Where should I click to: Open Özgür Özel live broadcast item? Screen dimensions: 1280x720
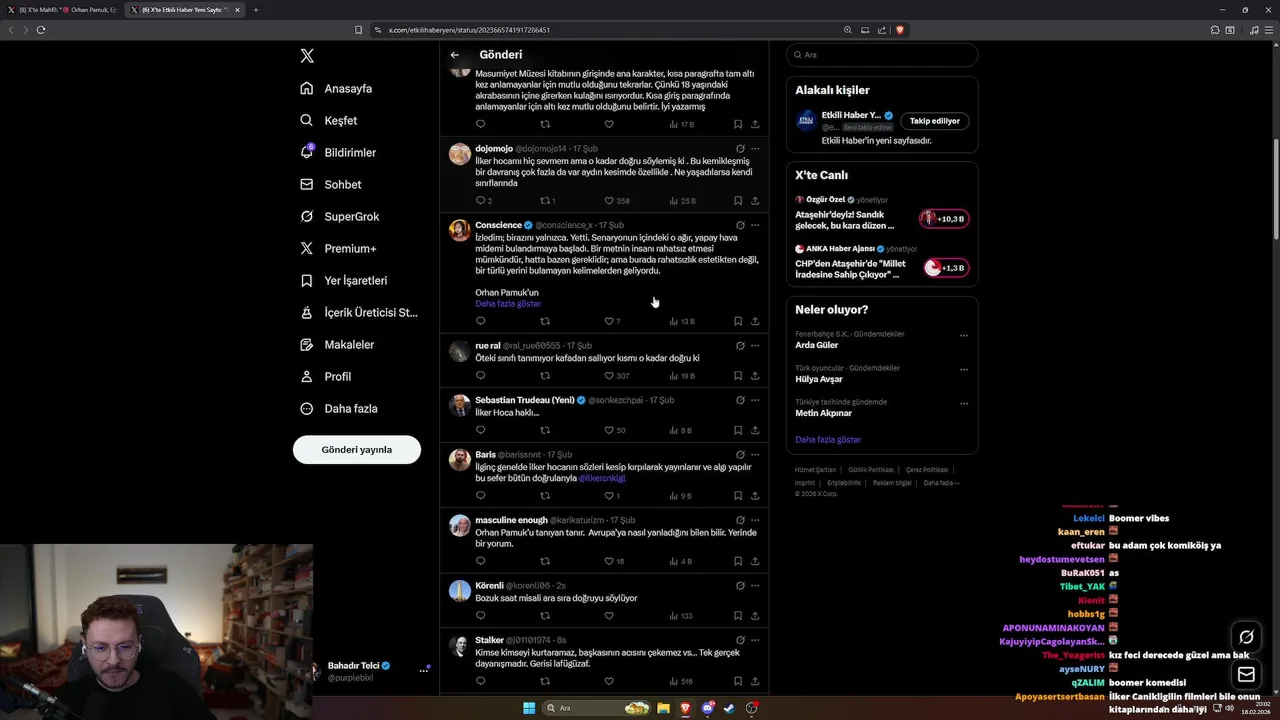coord(881,213)
